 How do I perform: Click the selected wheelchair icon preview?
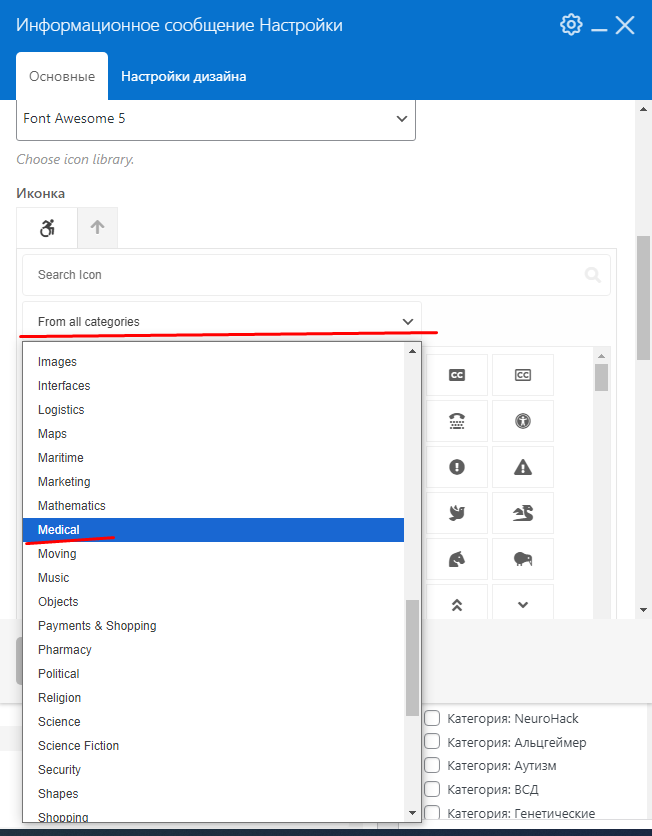coord(47,228)
